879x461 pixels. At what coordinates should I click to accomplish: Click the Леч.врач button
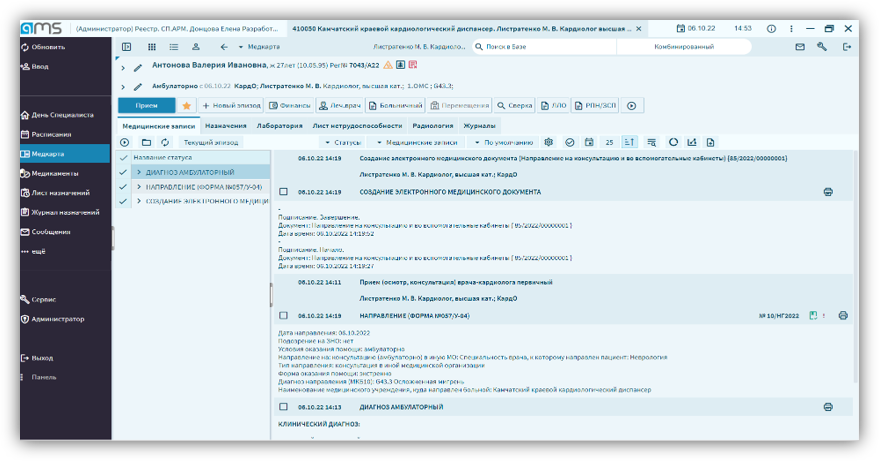tap(340, 105)
